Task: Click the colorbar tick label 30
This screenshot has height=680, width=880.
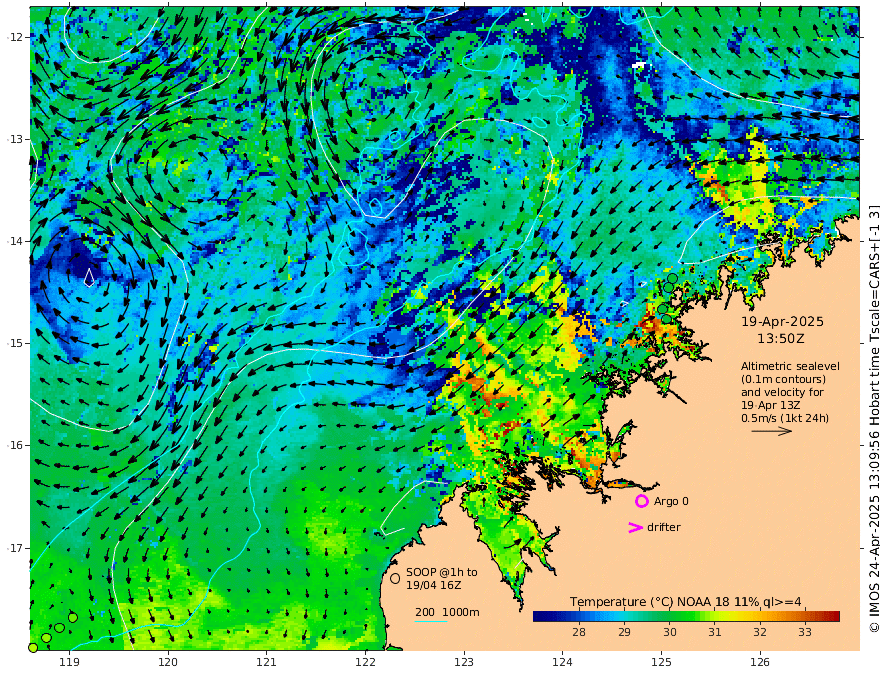Action: pos(670,632)
